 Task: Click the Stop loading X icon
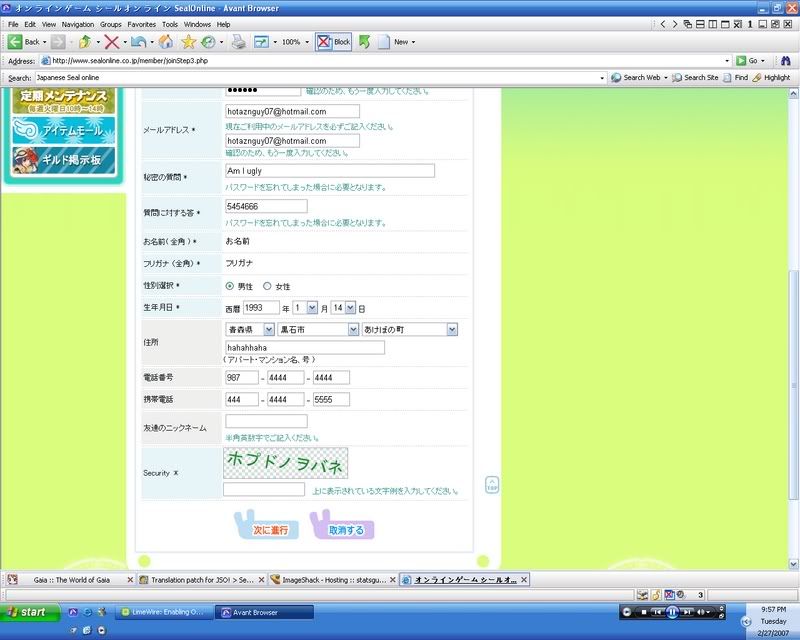(111, 42)
